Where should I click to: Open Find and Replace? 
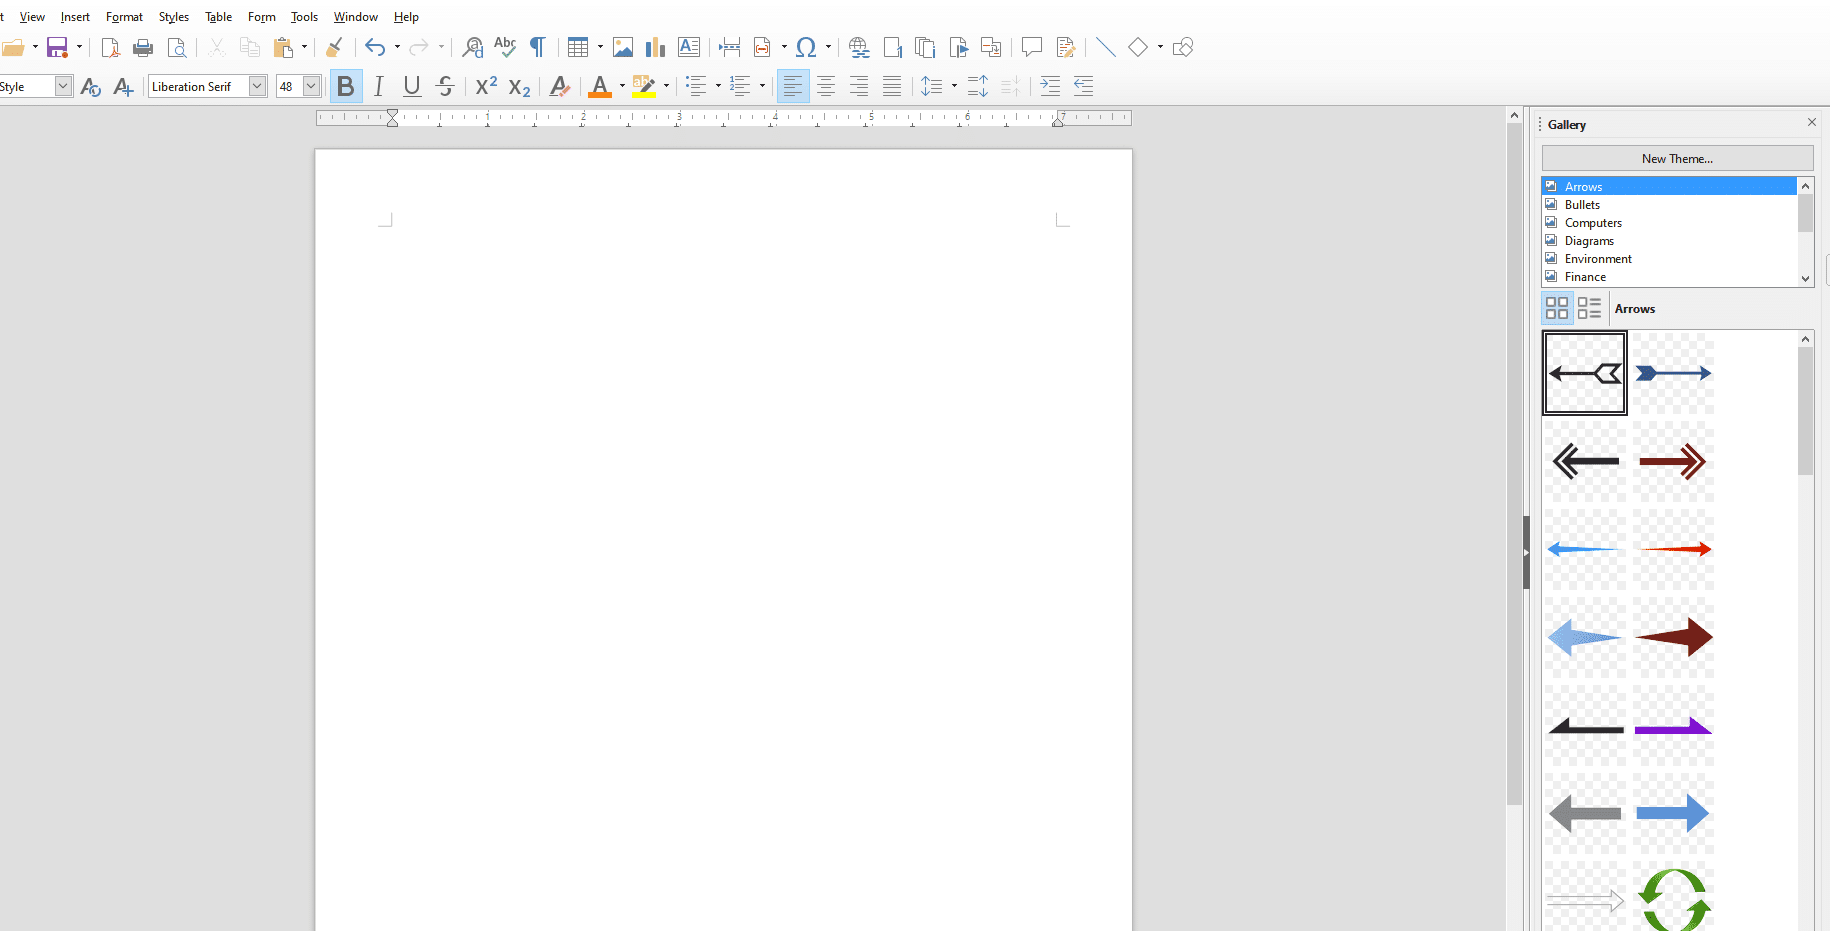pos(471,47)
